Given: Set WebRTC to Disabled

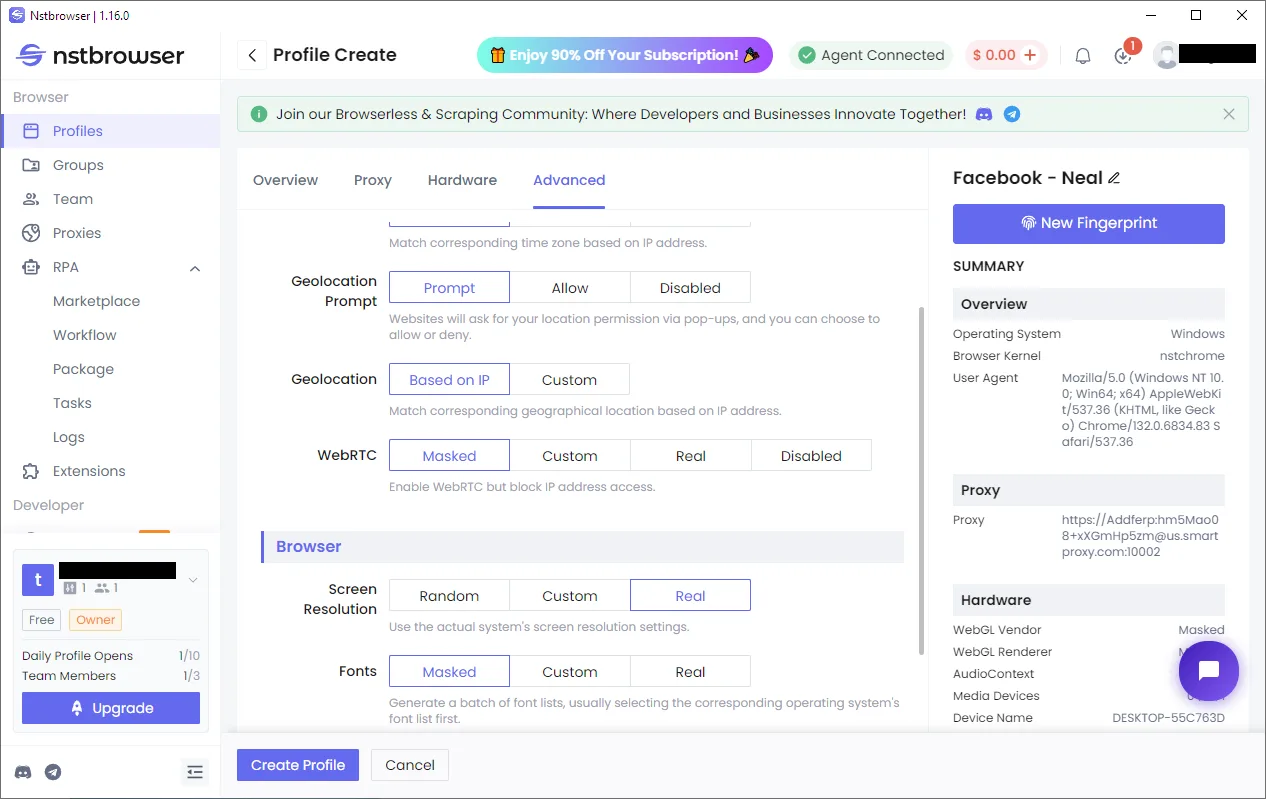Looking at the screenshot, I should (x=811, y=456).
